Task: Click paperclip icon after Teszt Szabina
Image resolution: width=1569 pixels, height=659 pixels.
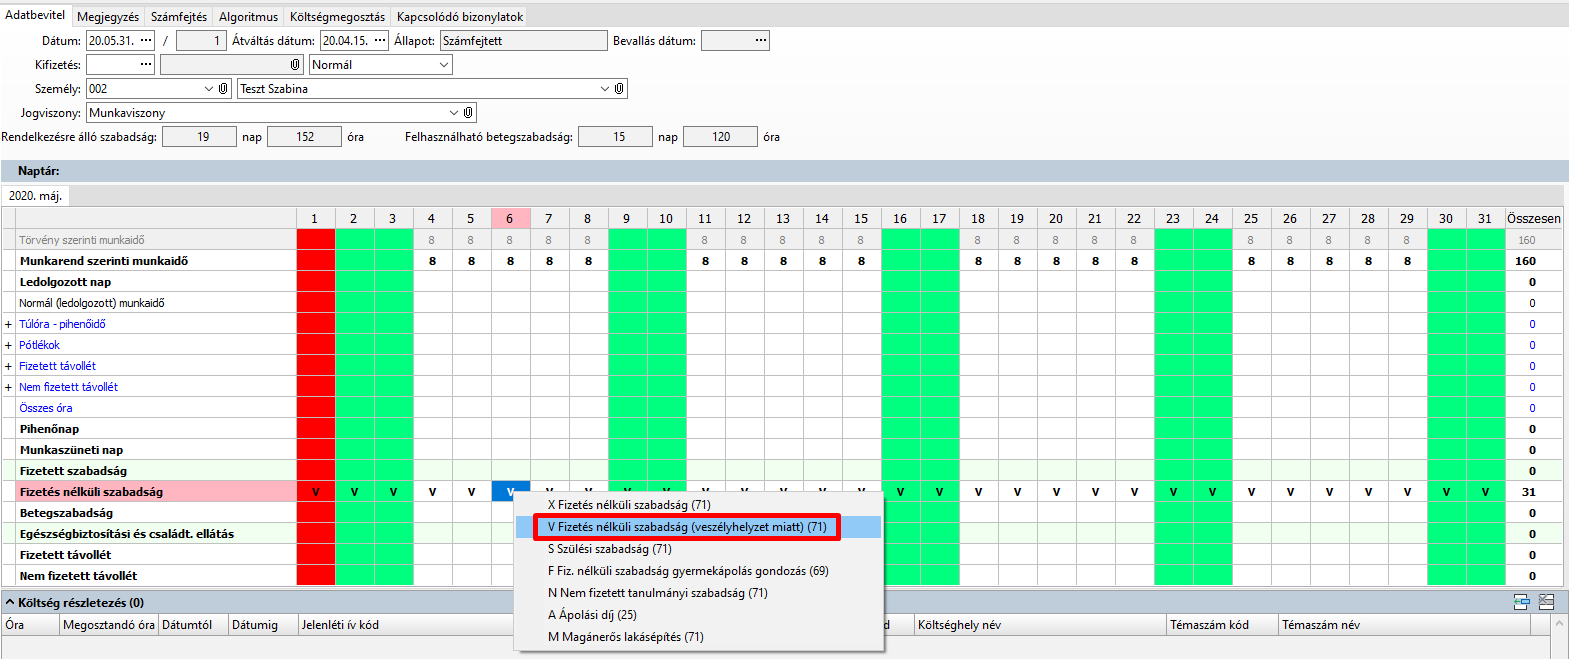Action: (x=619, y=89)
